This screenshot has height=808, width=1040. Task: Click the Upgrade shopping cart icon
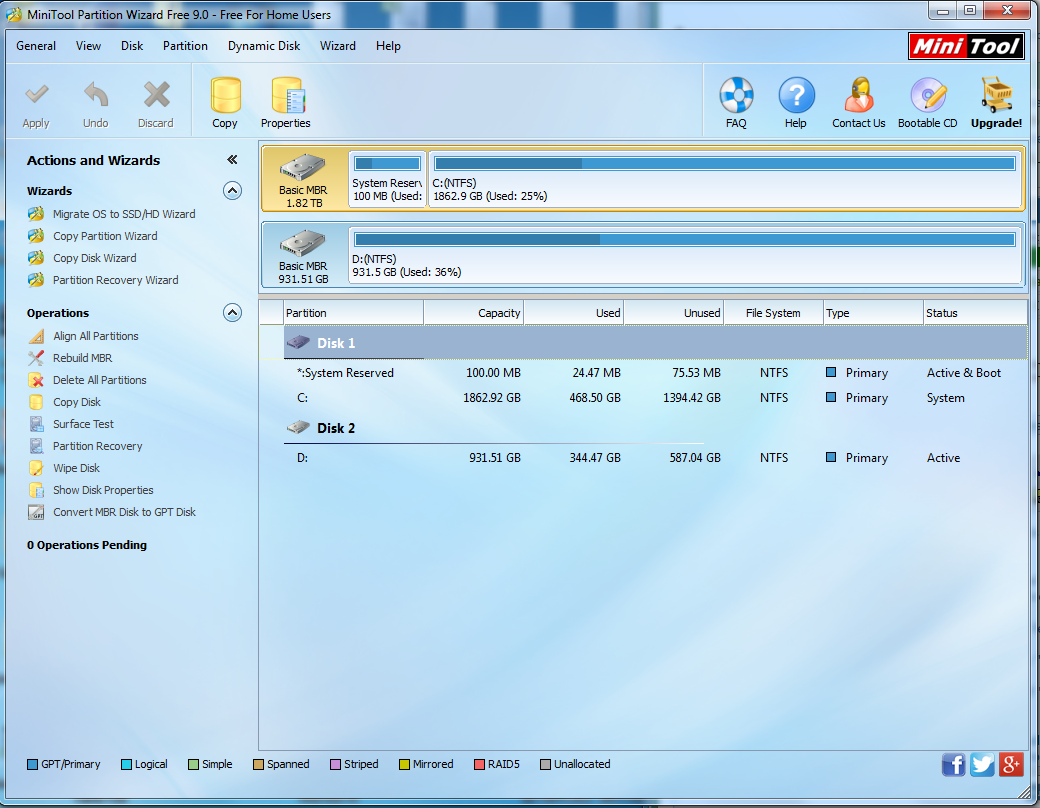(996, 95)
